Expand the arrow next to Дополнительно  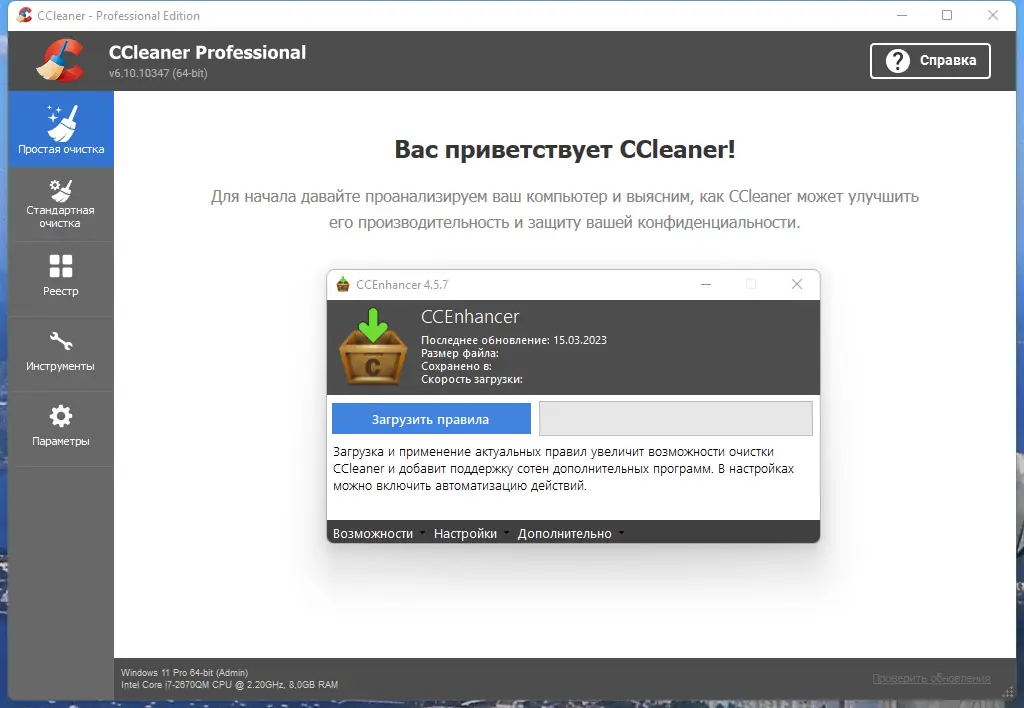pos(620,534)
